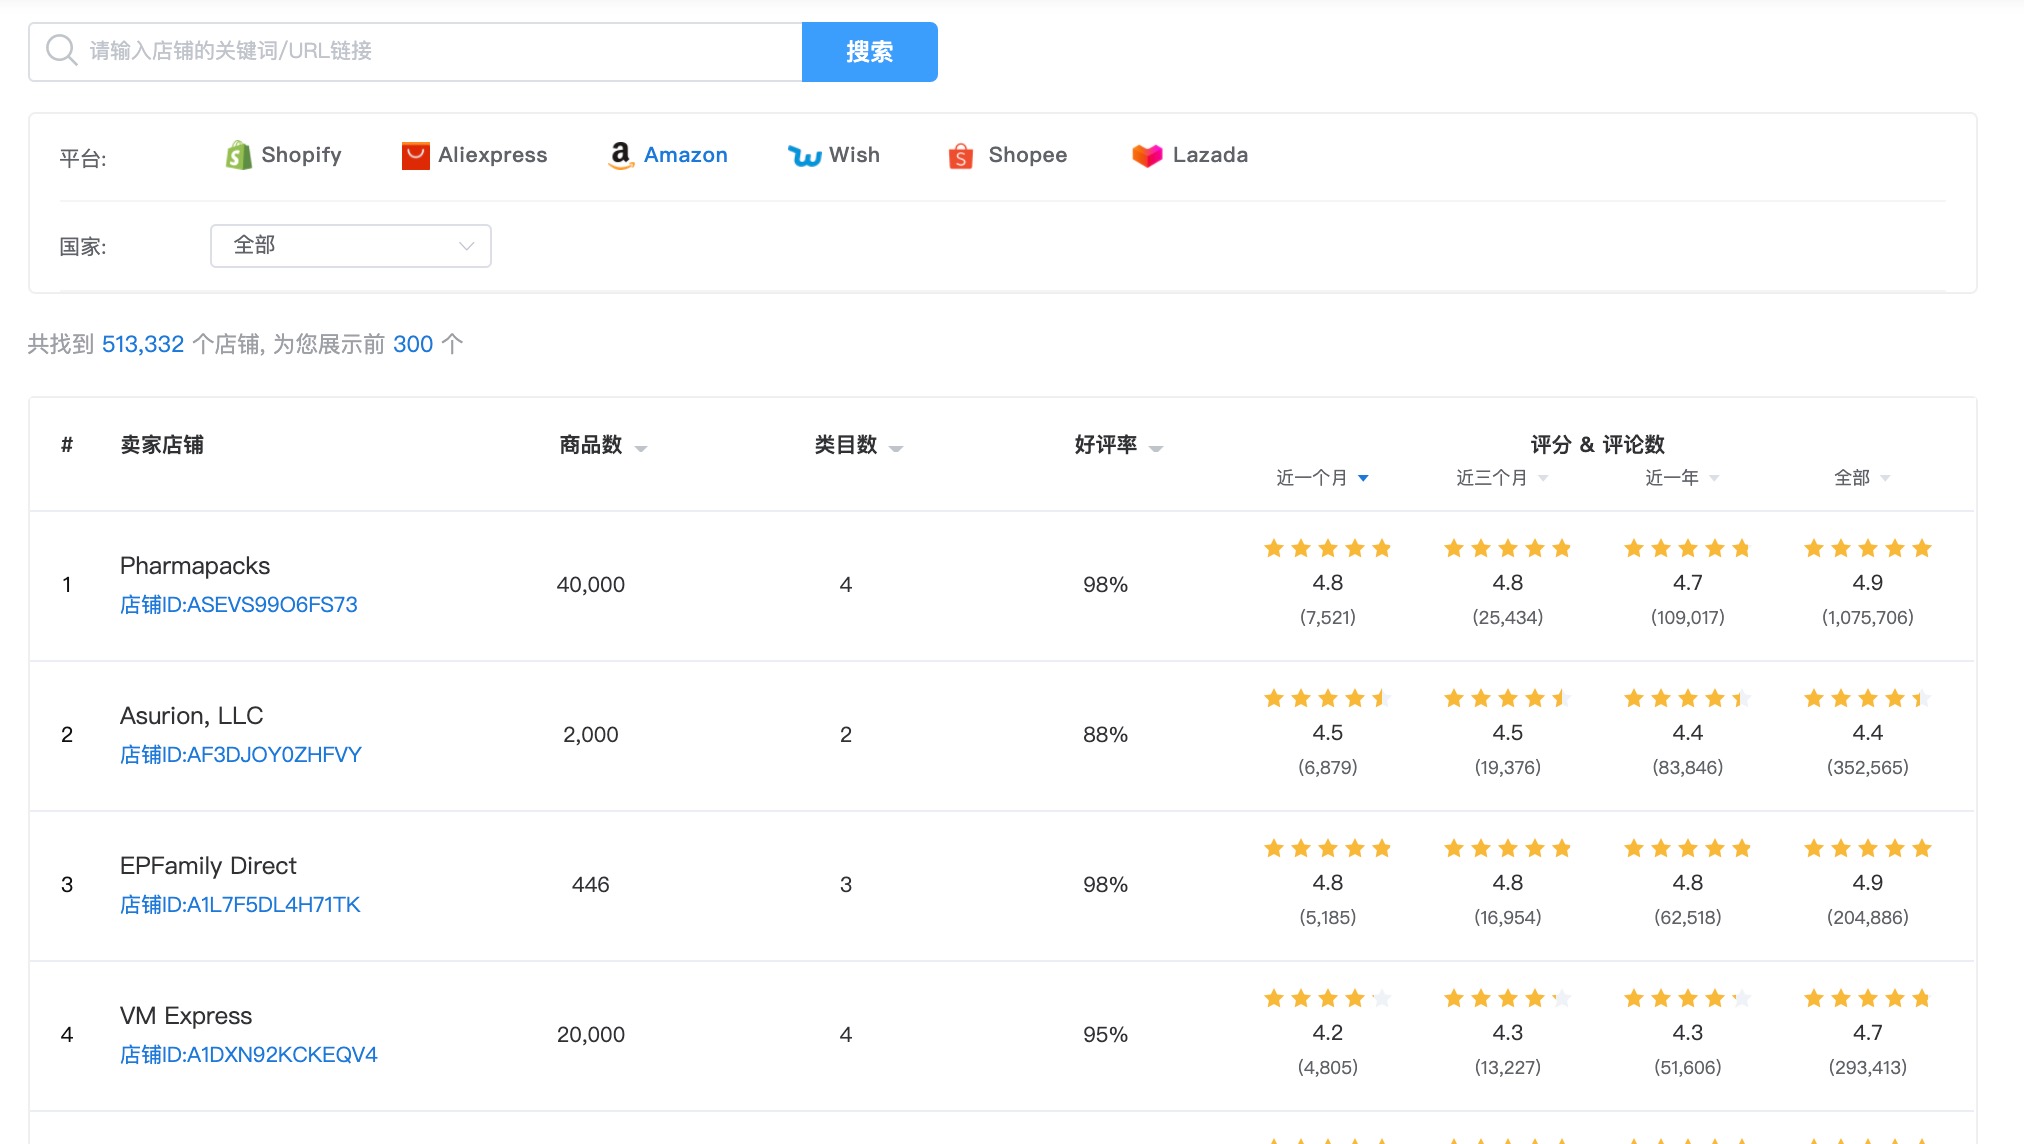Click the search magnifier icon
Image resolution: width=2024 pixels, height=1144 pixels.
[x=61, y=50]
